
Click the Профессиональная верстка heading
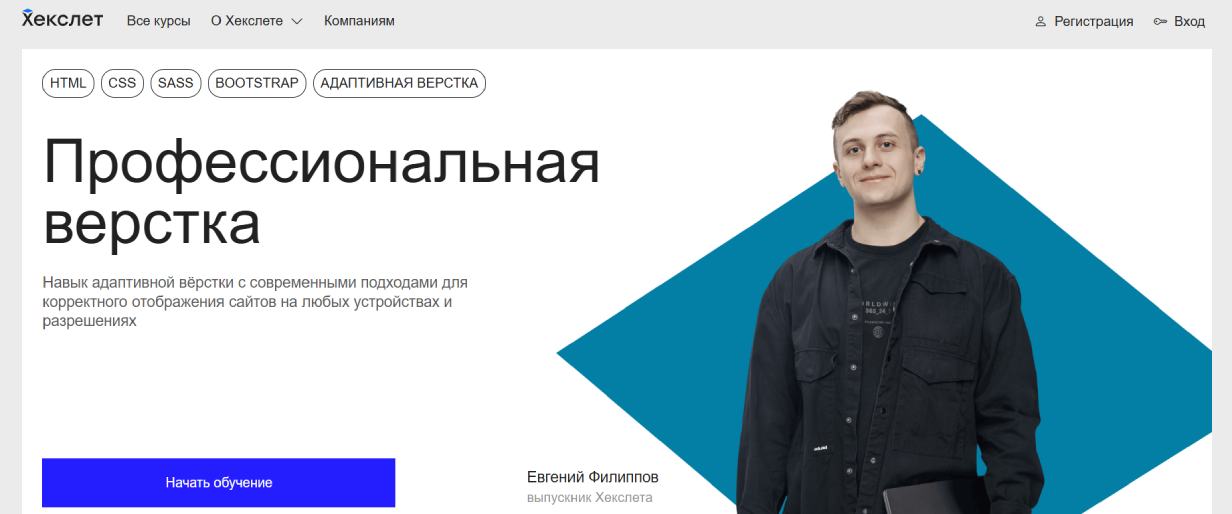click(x=321, y=192)
